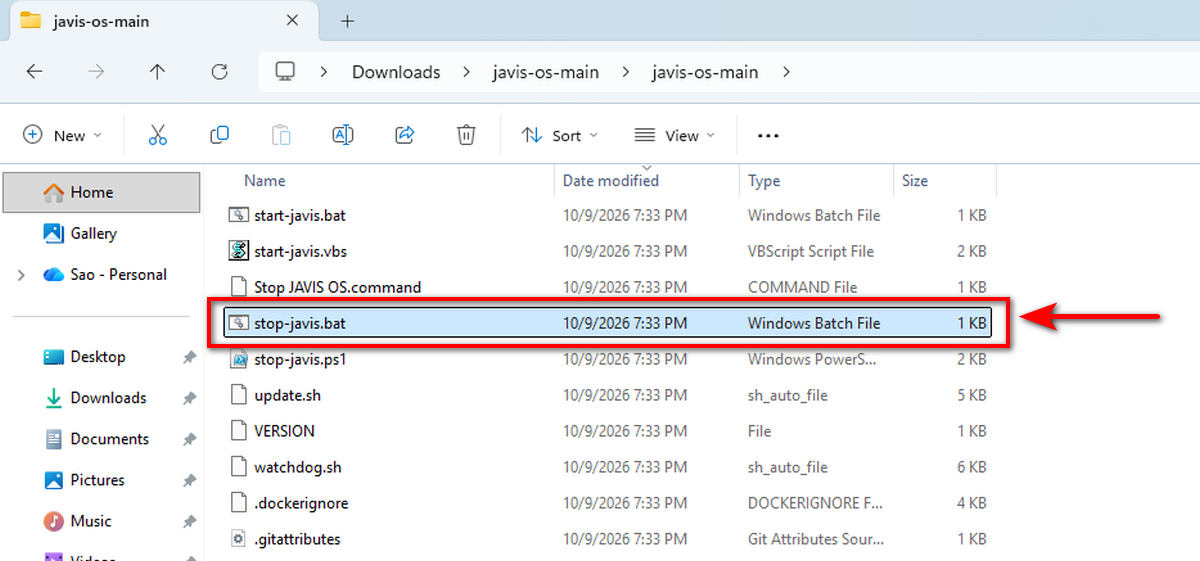Expand chevron at end of address path
This screenshot has height=561, width=1200.
[x=785, y=72]
